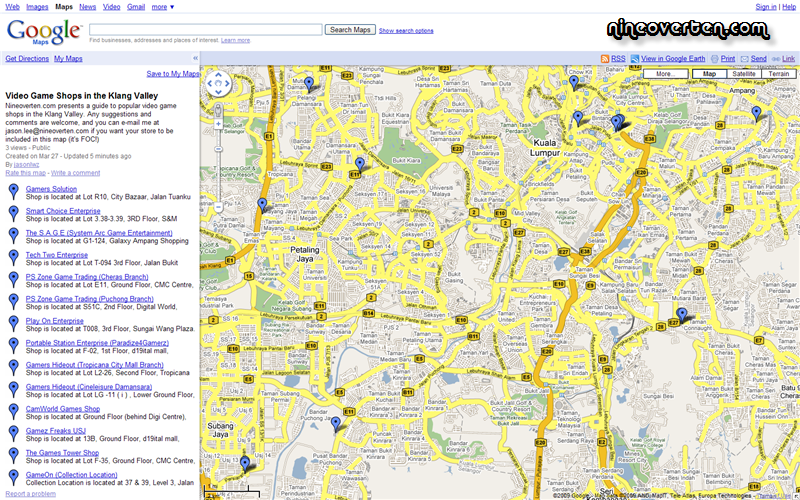Open Gamers Hideout (Tropicana City Mall Branch)
Screen dimensions: 800x500
pyautogui.click(x=94, y=365)
